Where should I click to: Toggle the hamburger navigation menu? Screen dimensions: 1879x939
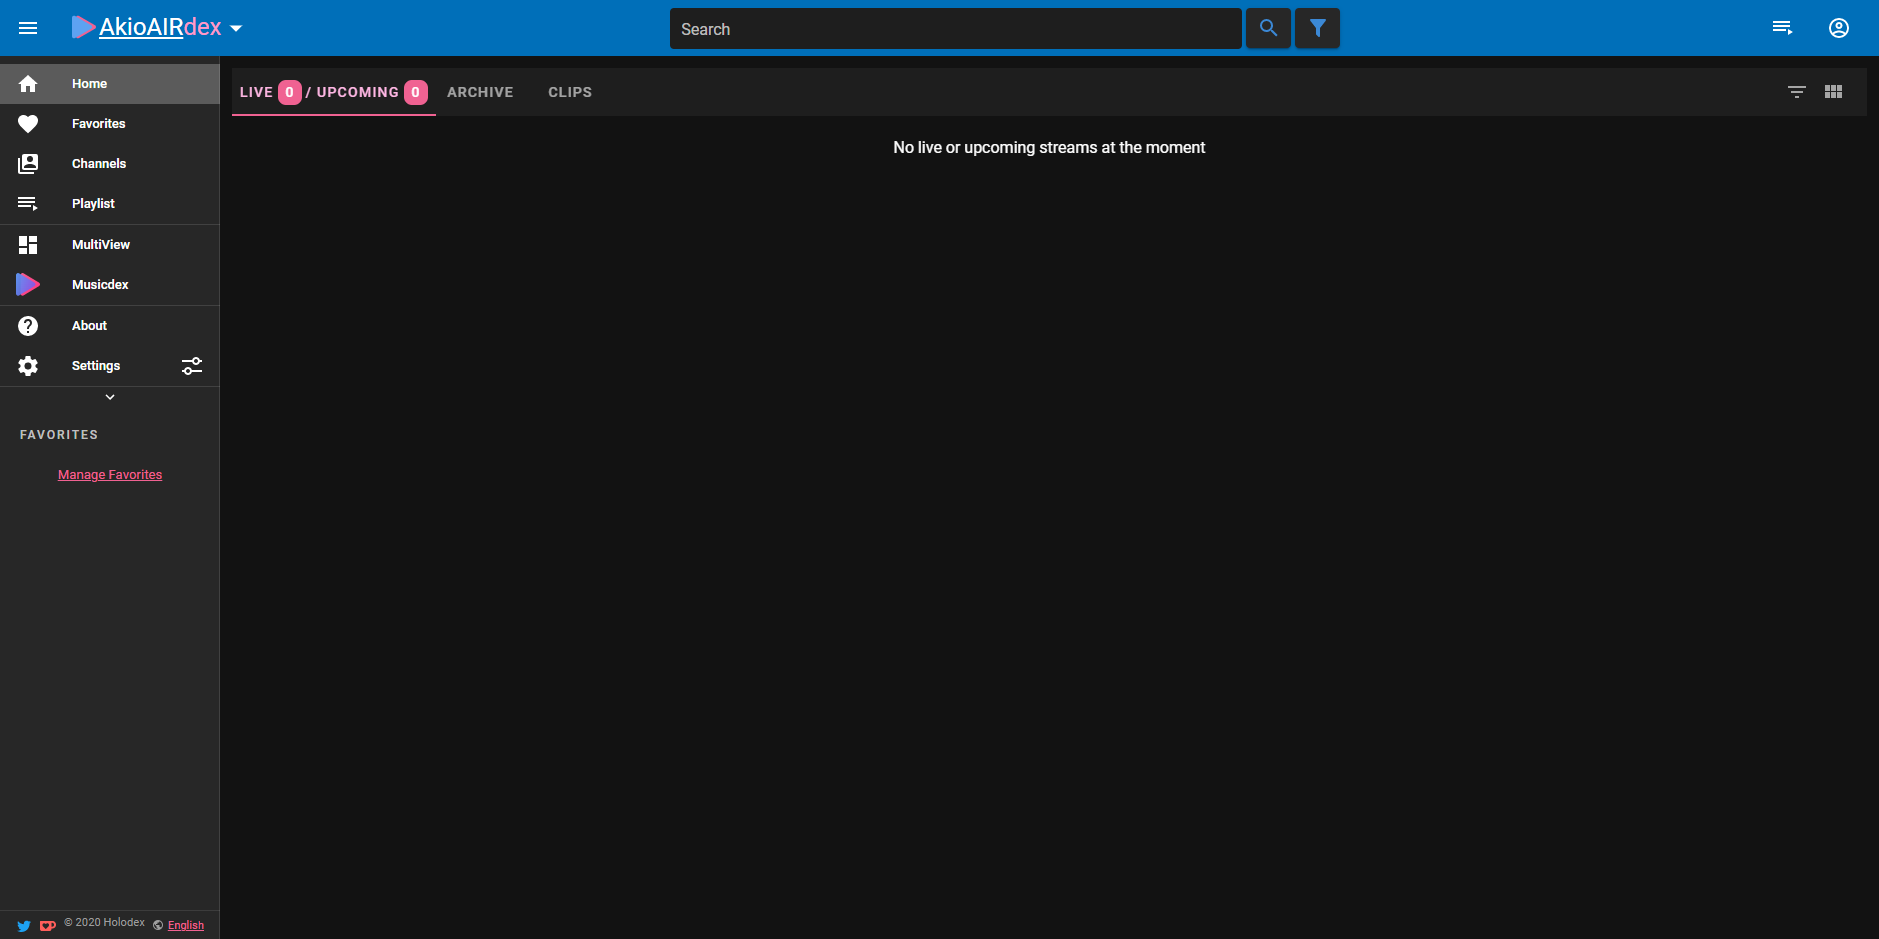pyautogui.click(x=28, y=28)
